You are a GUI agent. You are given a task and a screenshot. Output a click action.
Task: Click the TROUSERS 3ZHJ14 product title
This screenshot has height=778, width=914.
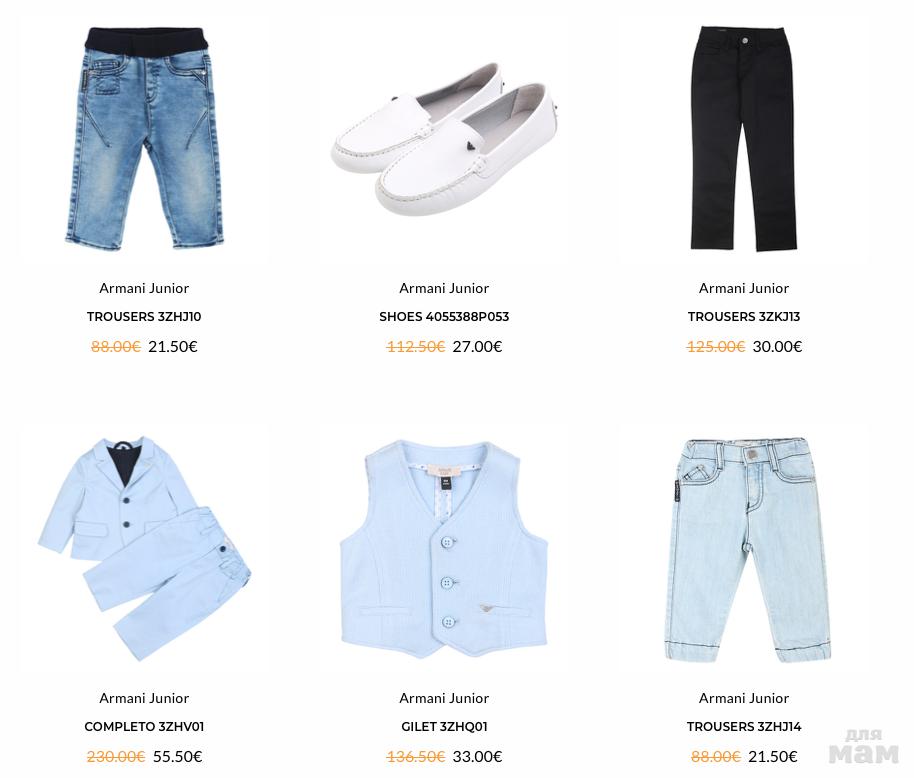coord(744,727)
